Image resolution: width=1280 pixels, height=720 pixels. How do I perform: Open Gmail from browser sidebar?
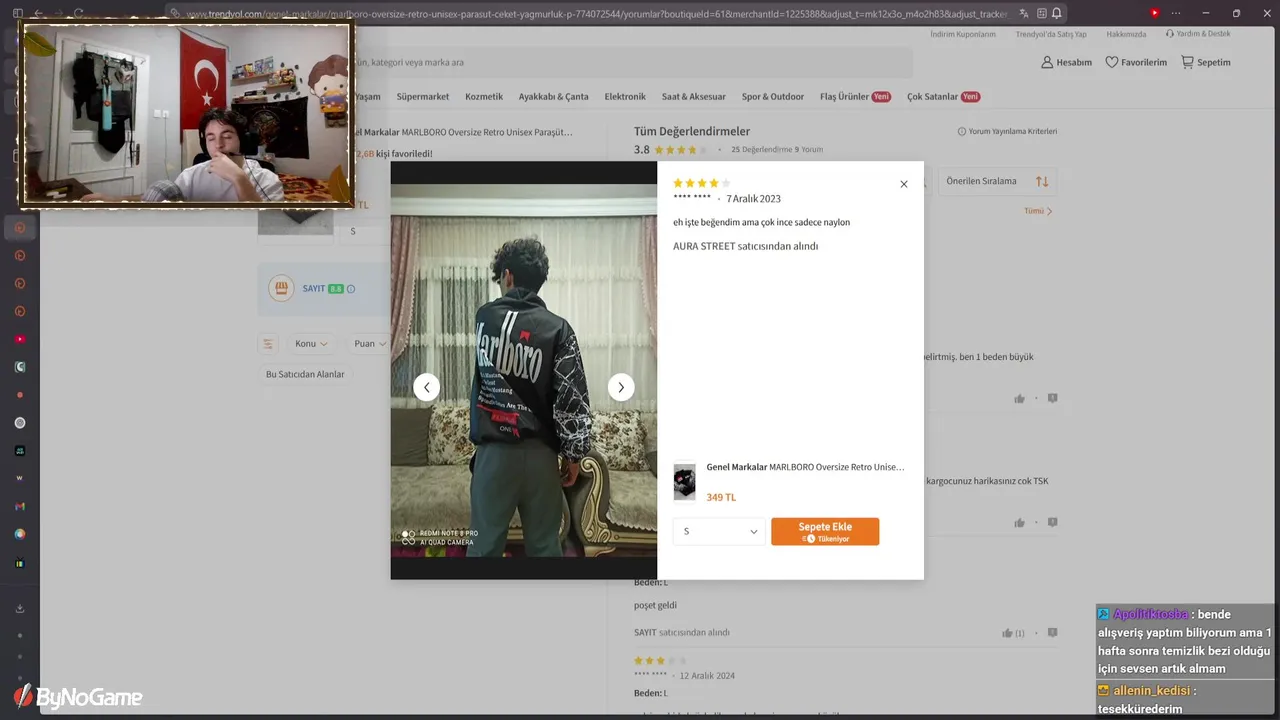point(20,506)
